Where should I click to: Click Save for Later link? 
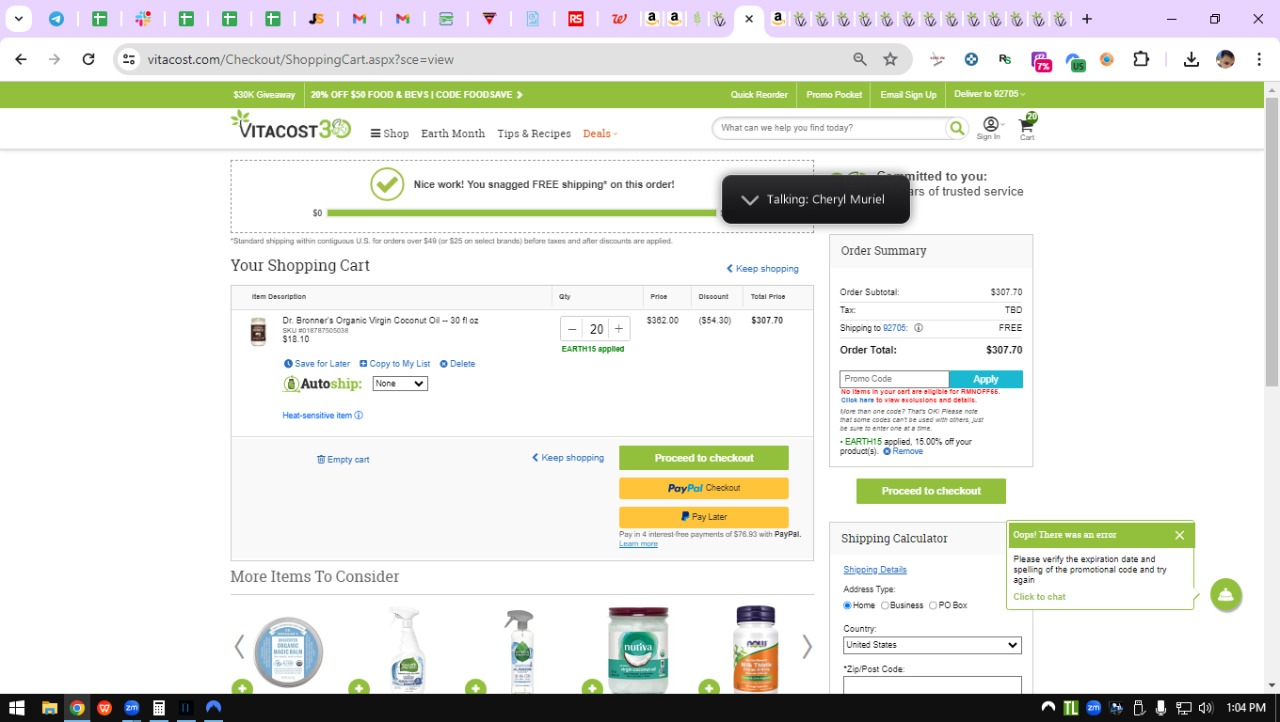coord(317,364)
